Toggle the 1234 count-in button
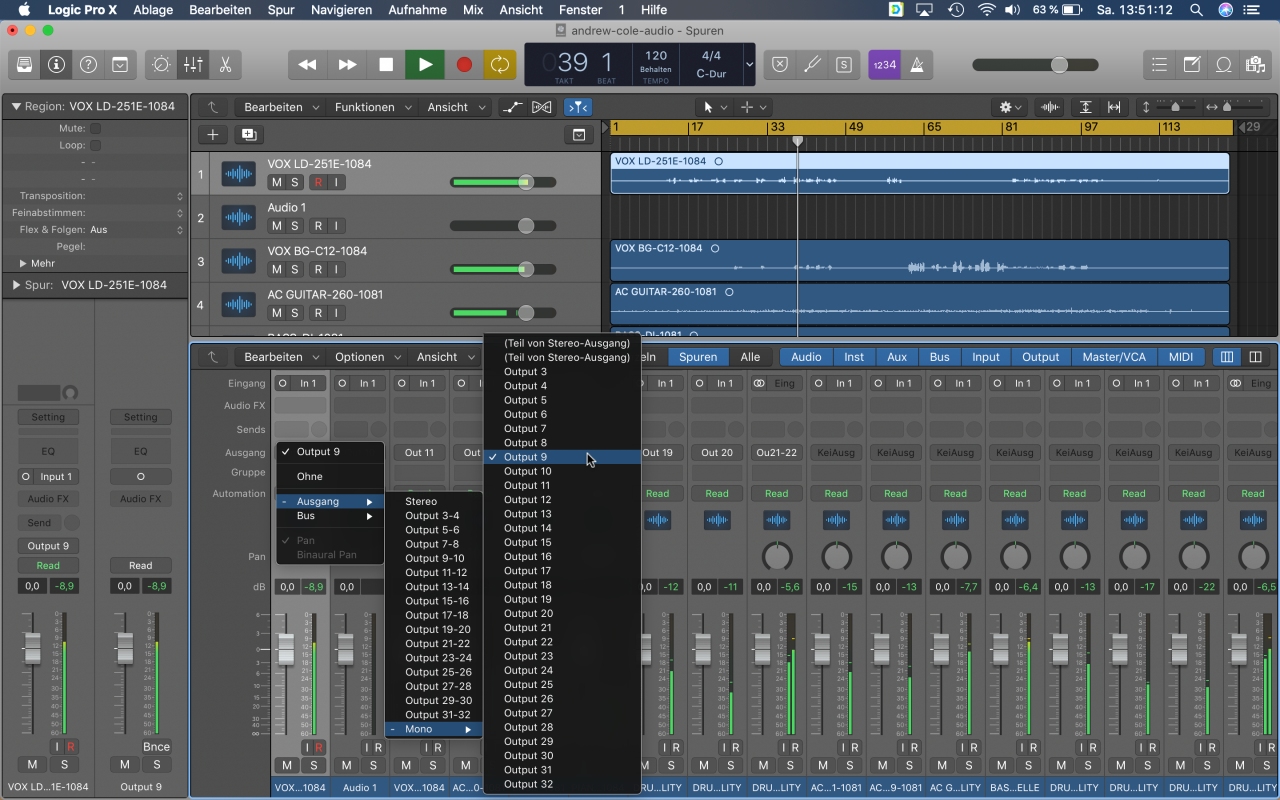The width and height of the screenshot is (1280, 800). tap(884, 64)
